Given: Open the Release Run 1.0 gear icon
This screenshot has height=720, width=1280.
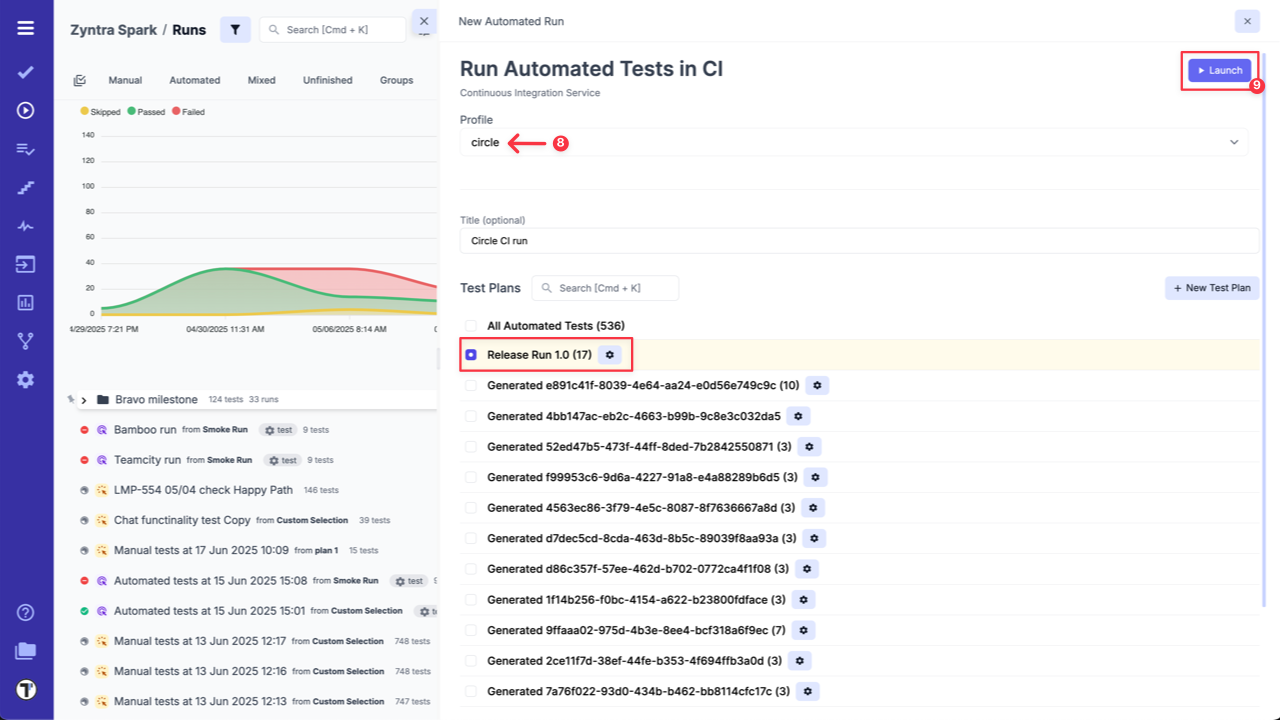Looking at the screenshot, I should (610, 354).
